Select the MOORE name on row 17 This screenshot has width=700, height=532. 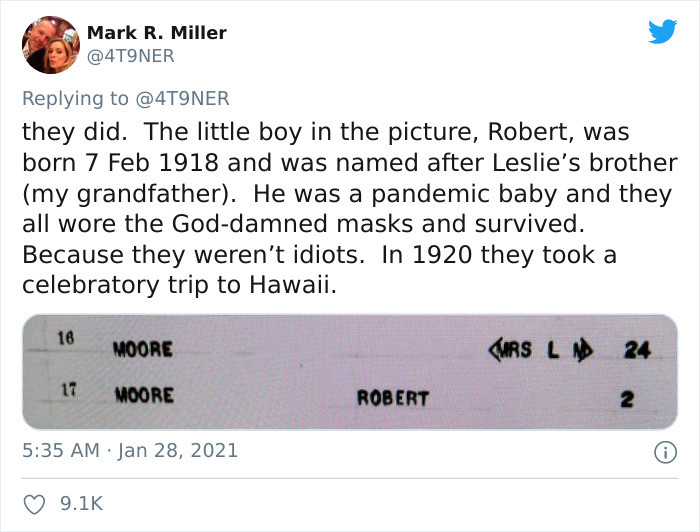144,395
